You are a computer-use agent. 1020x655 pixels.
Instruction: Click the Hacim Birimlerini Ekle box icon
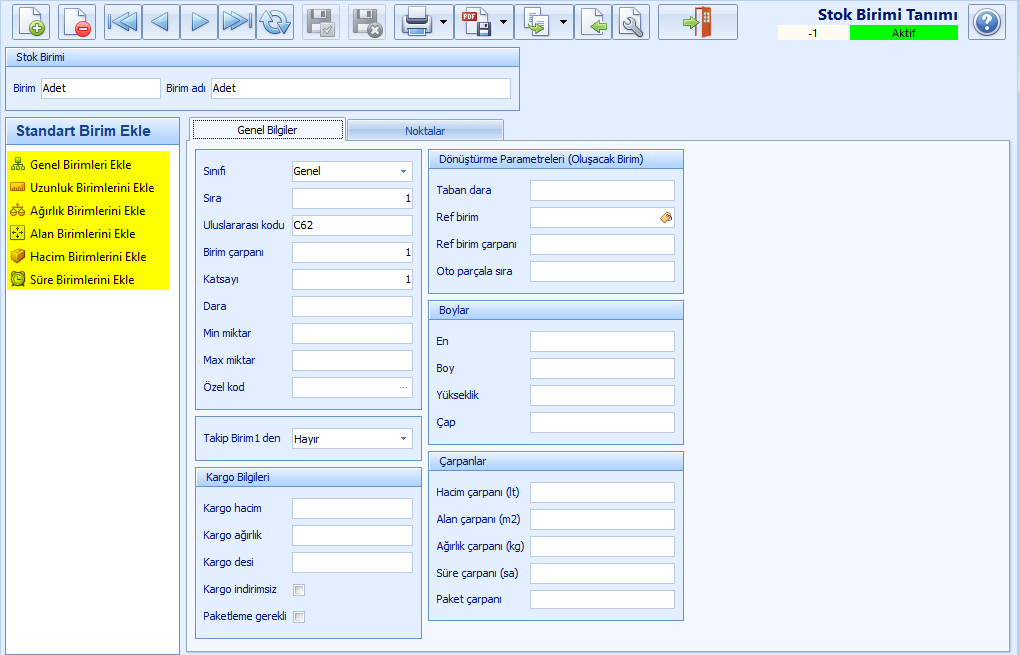[18, 256]
